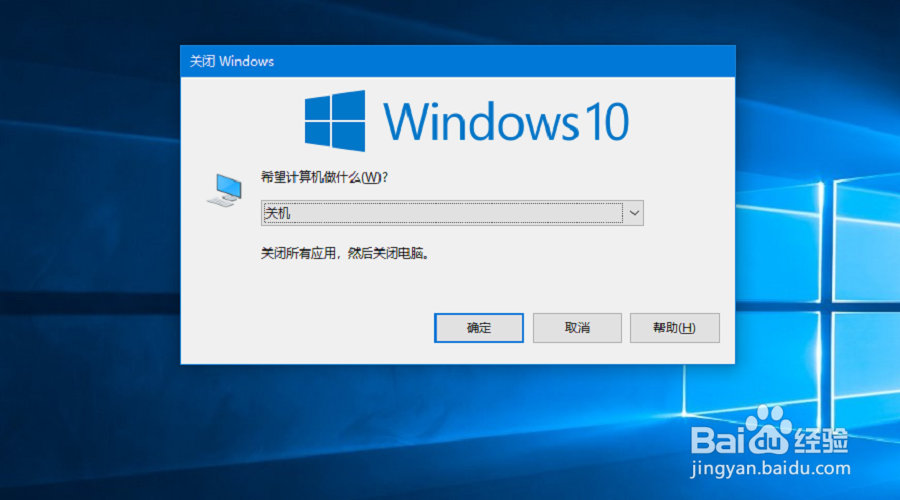900x500 pixels.
Task: Click the computer icon in dialog
Action: click(x=225, y=190)
